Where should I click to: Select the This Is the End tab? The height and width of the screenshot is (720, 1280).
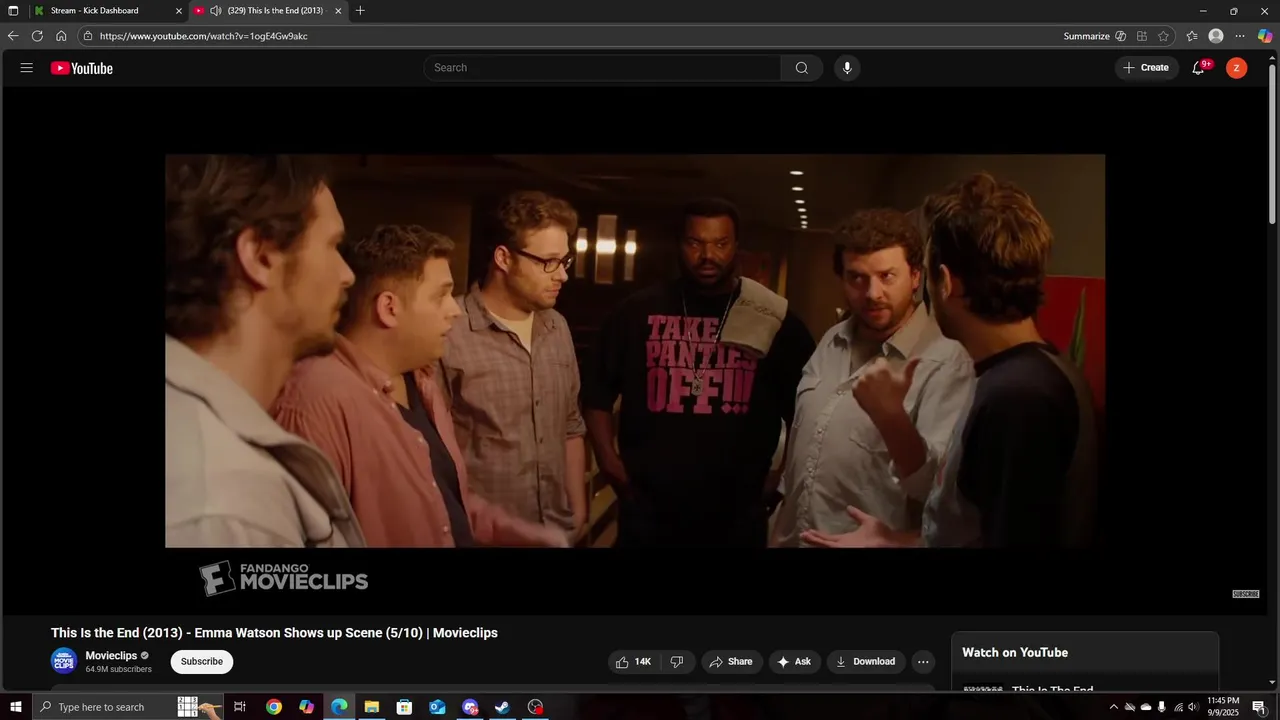point(268,11)
